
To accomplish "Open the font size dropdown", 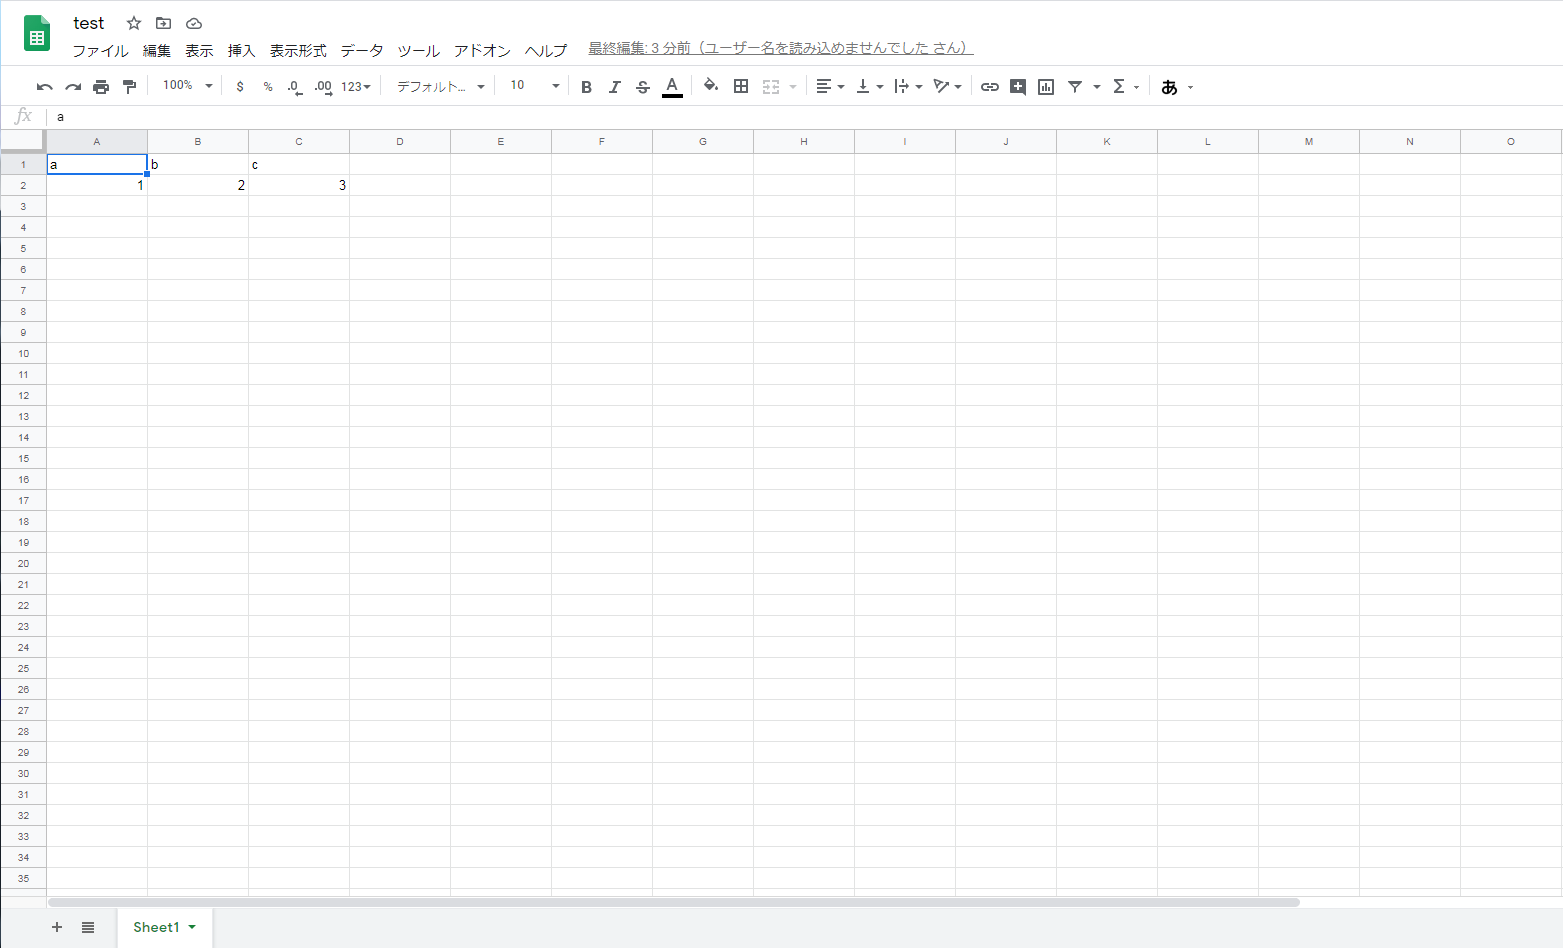I will 553,86.
